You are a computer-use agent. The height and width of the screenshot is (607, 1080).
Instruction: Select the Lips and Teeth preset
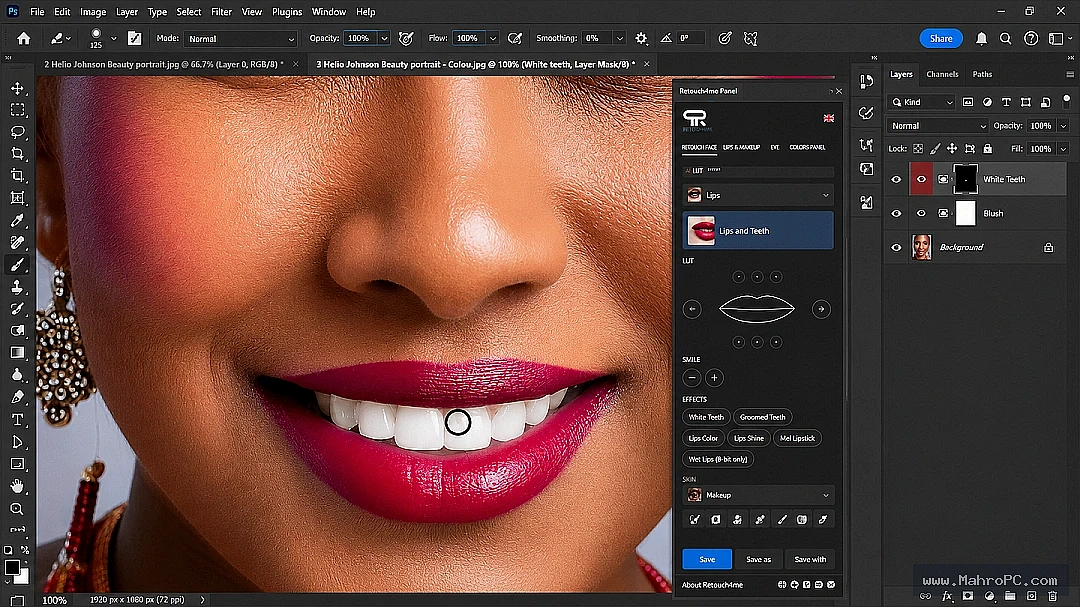pyautogui.click(x=758, y=231)
